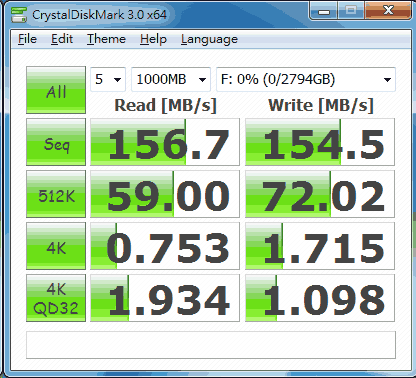Open the File menu
The width and height of the screenshot is (416, 378).
[x=27, y=39]
